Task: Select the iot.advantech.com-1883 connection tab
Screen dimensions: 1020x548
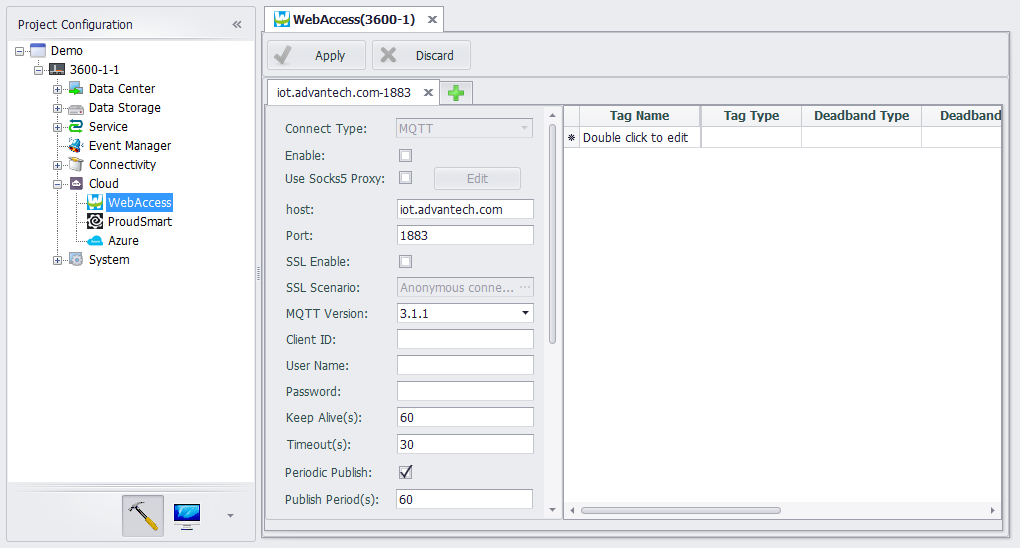Action: [x=343, y=92]
